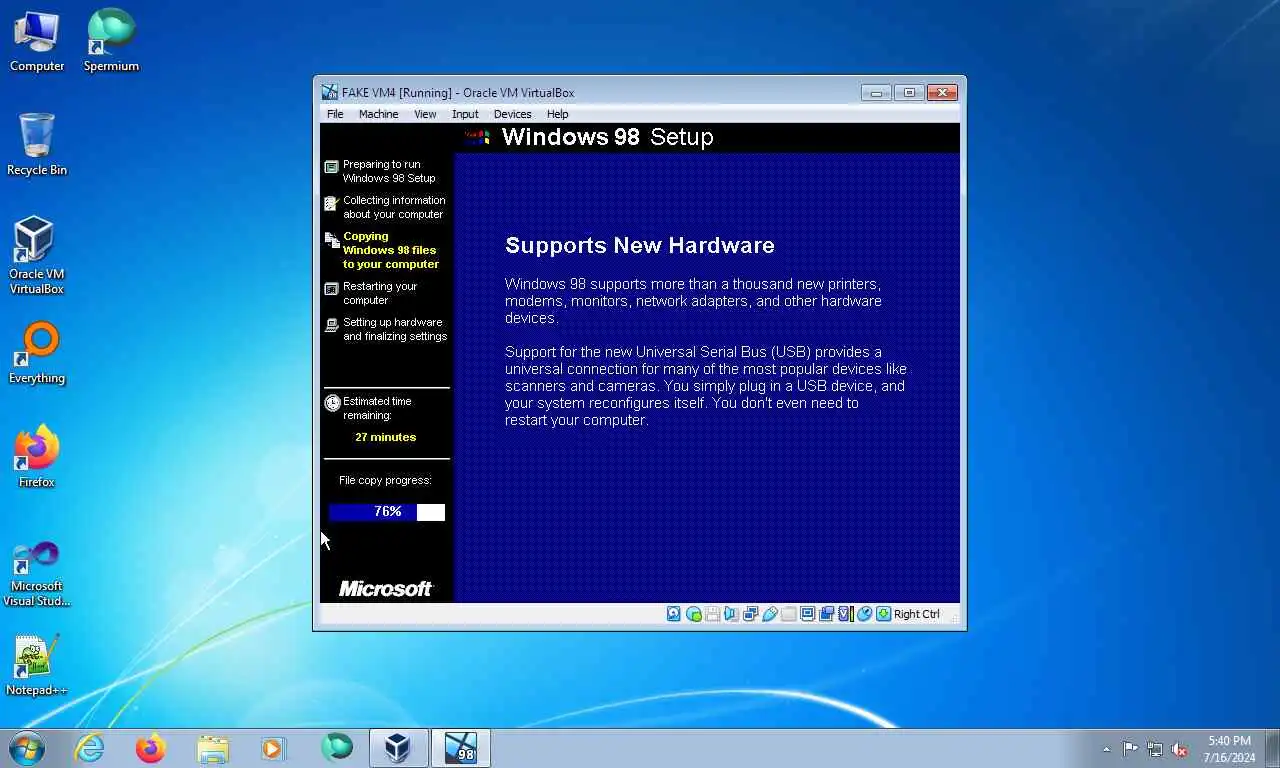
Task: Open the File menu
Action: (335, 114)
